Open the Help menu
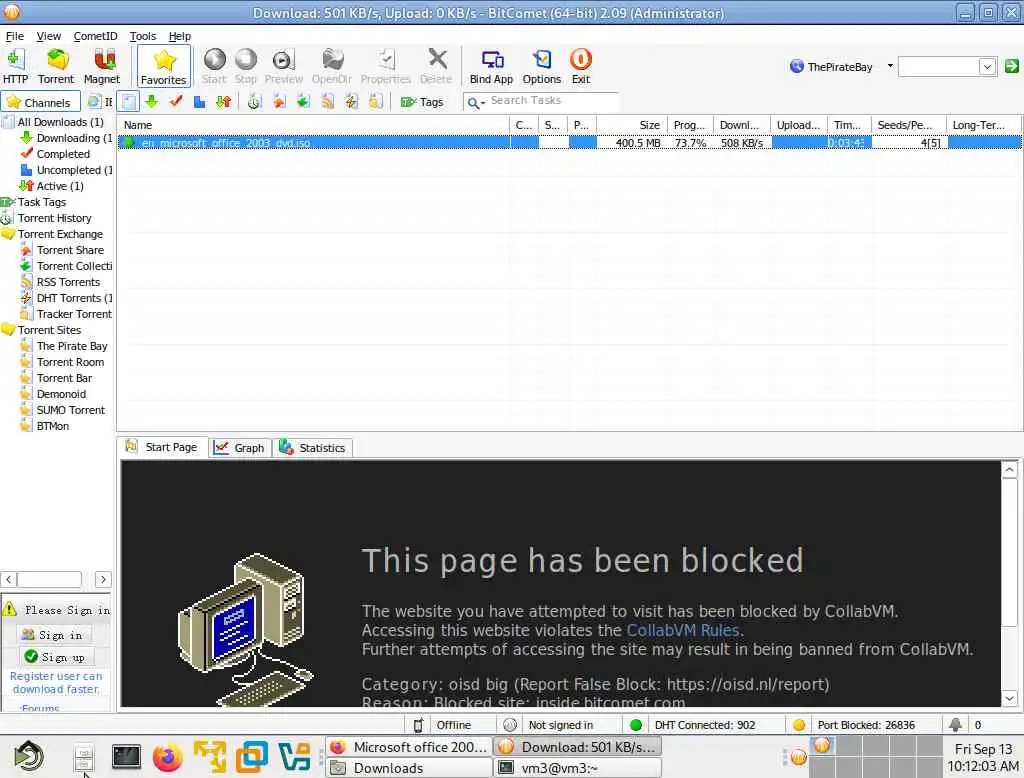 click(180, 36)
